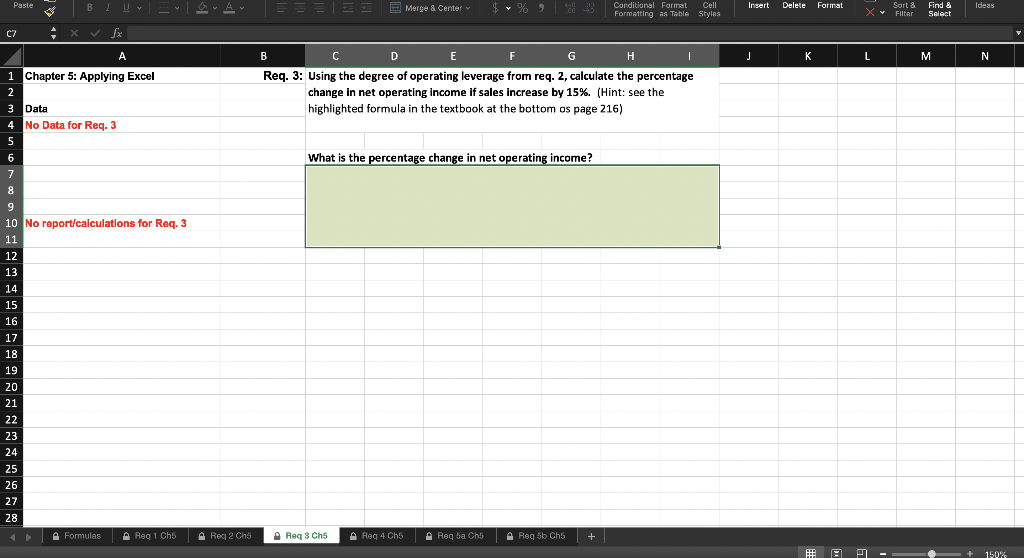Click the Name Box stepper arrows
Screen dimensions: 1024x558
pyautogui.click(x=54, y=33)
